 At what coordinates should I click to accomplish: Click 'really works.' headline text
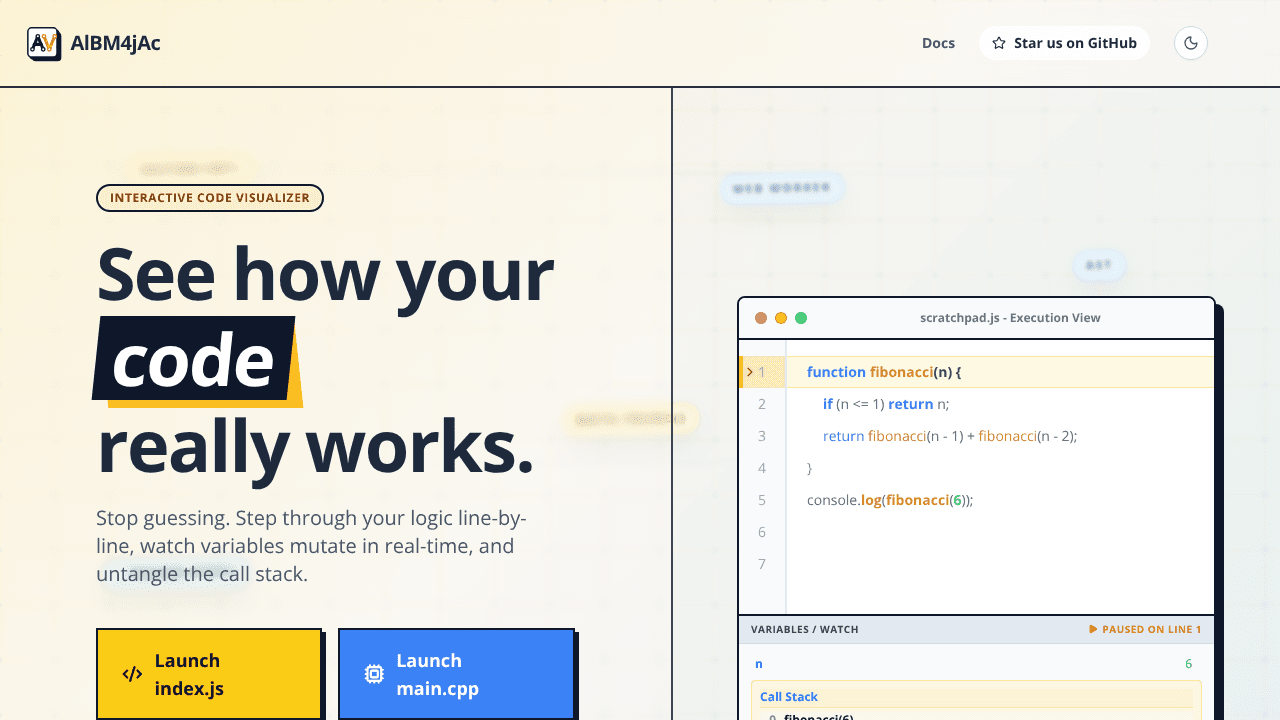pyautogui.click(x=315, y=447)
